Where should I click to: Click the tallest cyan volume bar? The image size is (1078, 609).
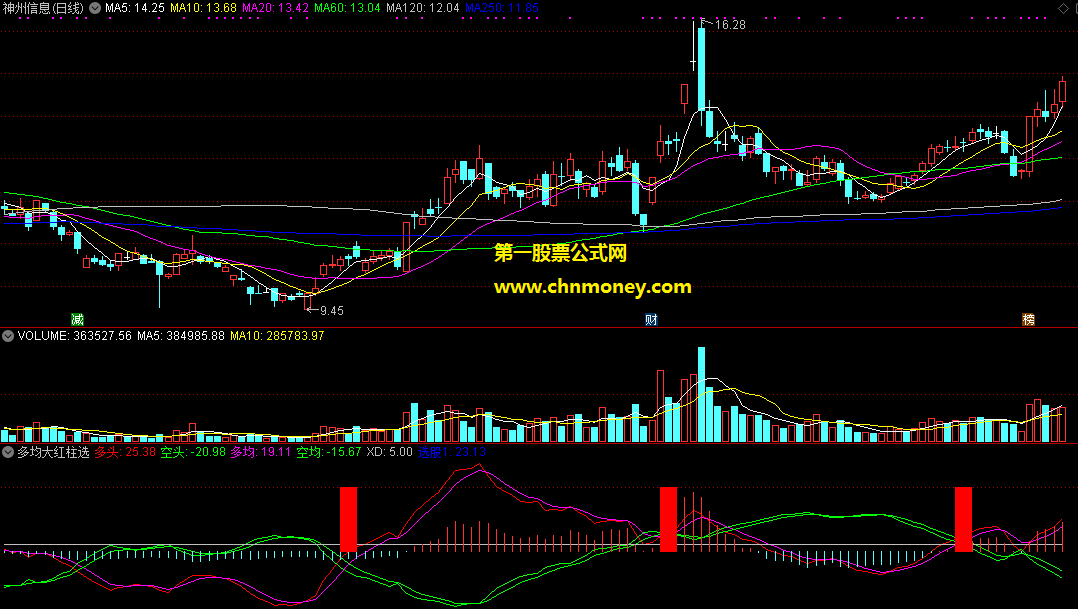click(701, 395)
